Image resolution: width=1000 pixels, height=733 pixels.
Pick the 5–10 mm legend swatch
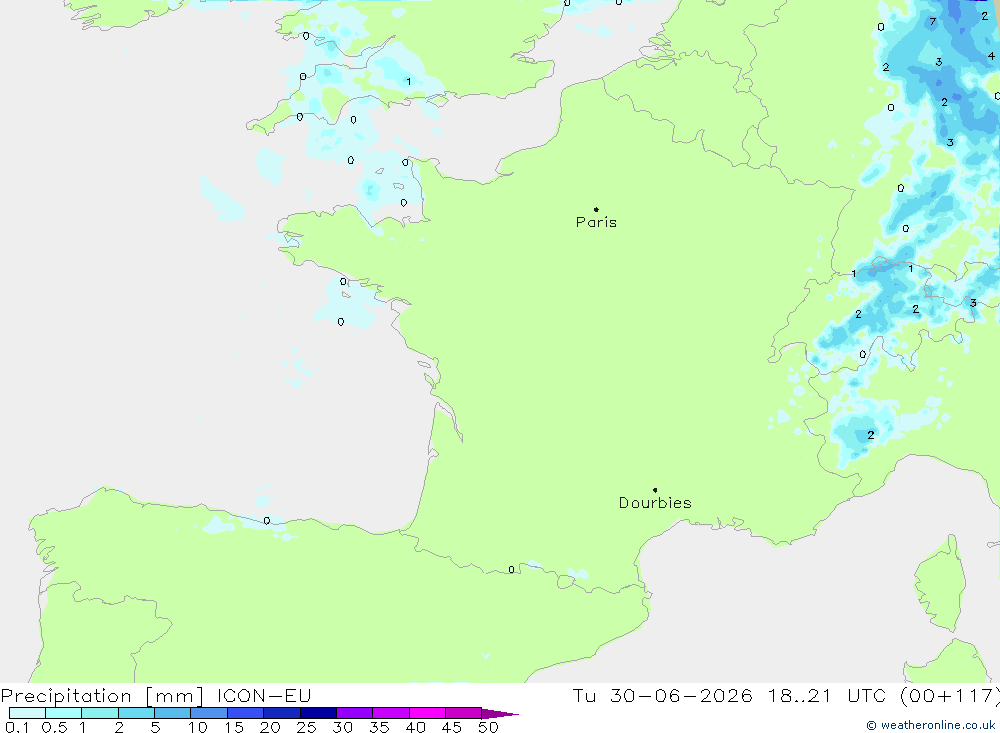click(x=173, y=713)
